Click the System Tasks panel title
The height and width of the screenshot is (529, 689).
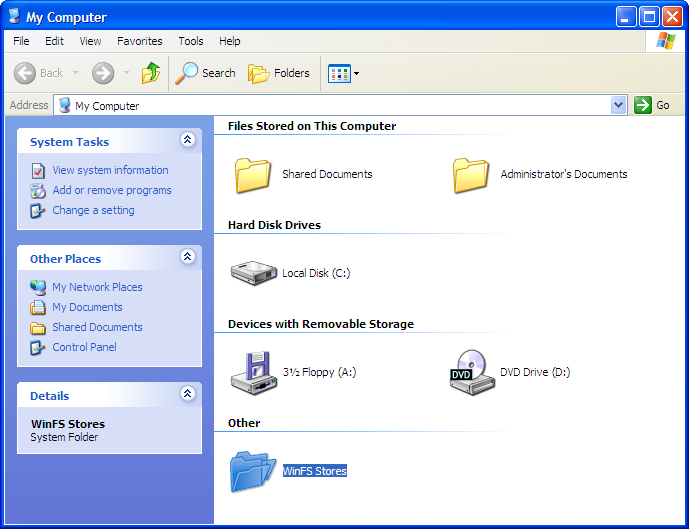click(69, 142)
